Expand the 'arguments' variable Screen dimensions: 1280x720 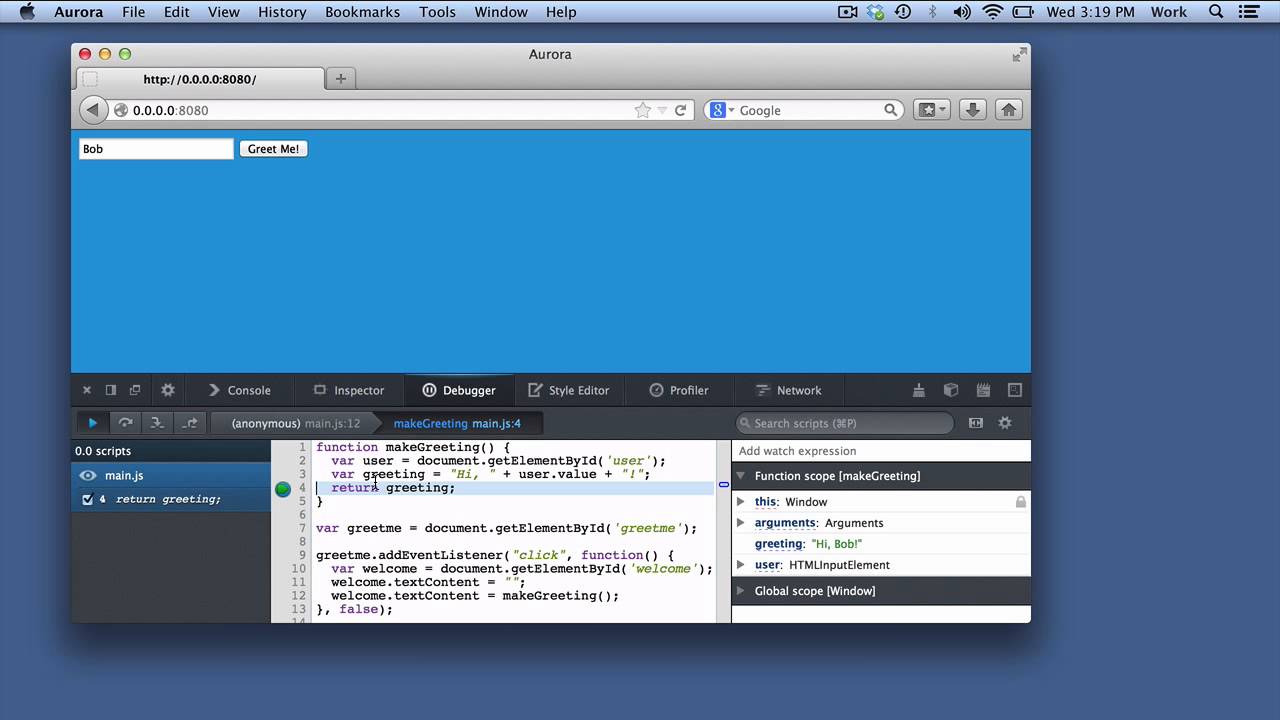pos(741,523)
